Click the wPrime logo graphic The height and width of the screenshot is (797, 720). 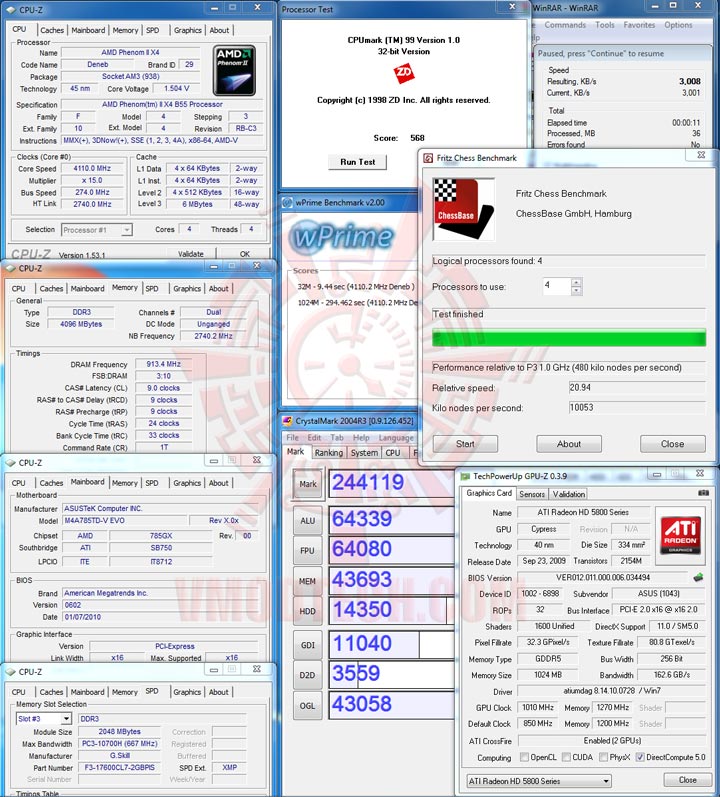342,237
